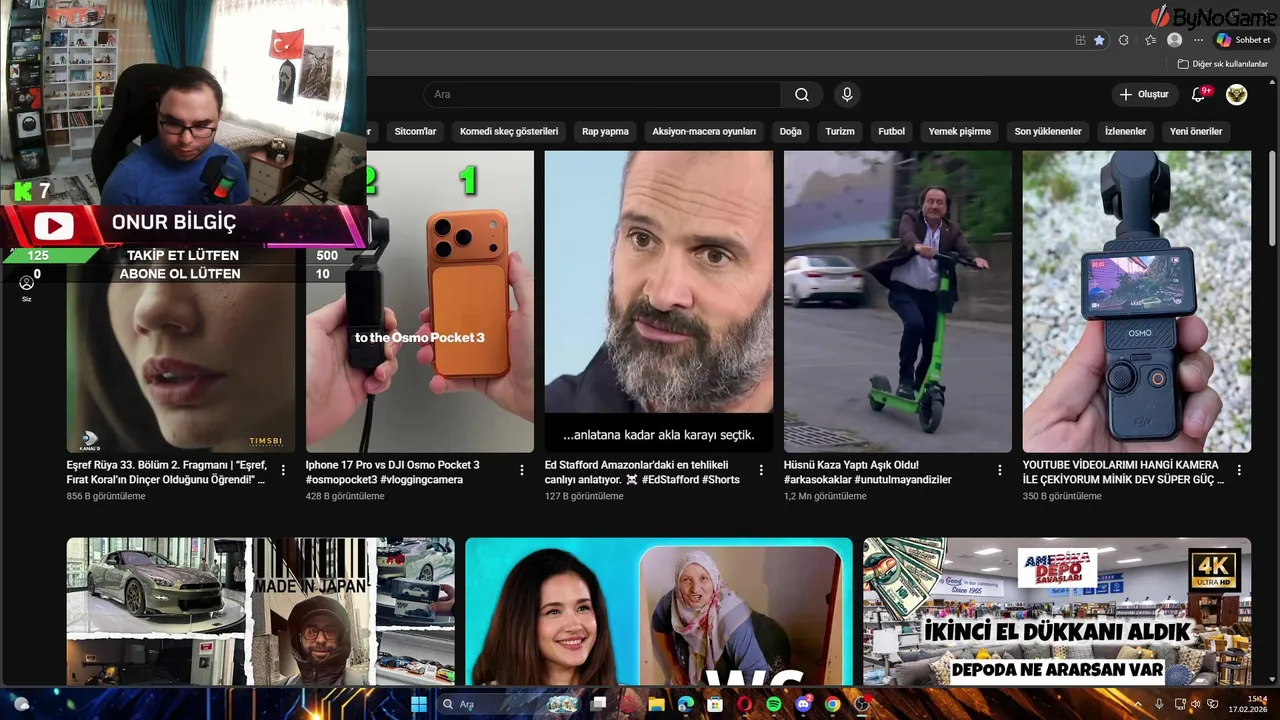Viewport: 1280px width, 720px height.
Task: Click the YouTube page vertical scrollbar
Action: [x=1272, y=200]
